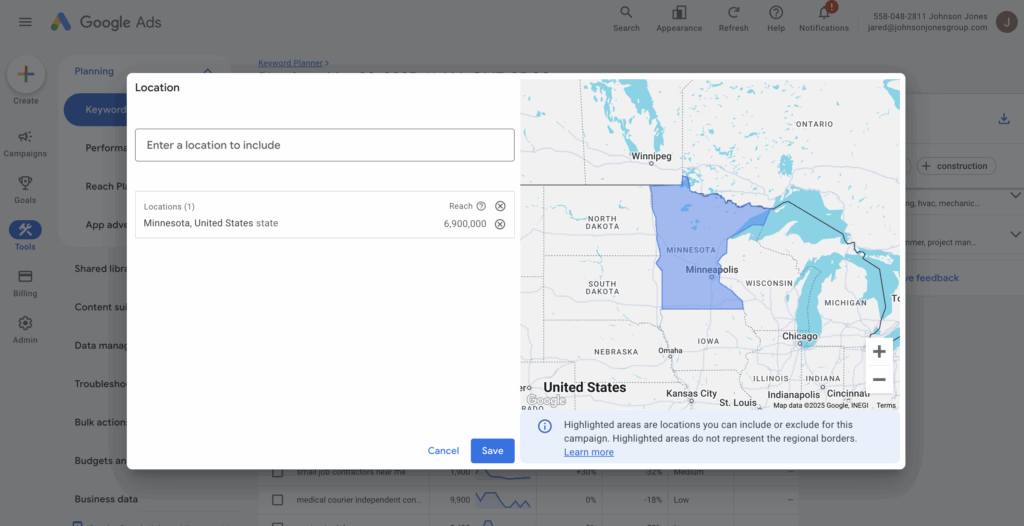Open the map Terms link
The width and height of the screenshot is (1024, 526).
(x=886, y=406)
